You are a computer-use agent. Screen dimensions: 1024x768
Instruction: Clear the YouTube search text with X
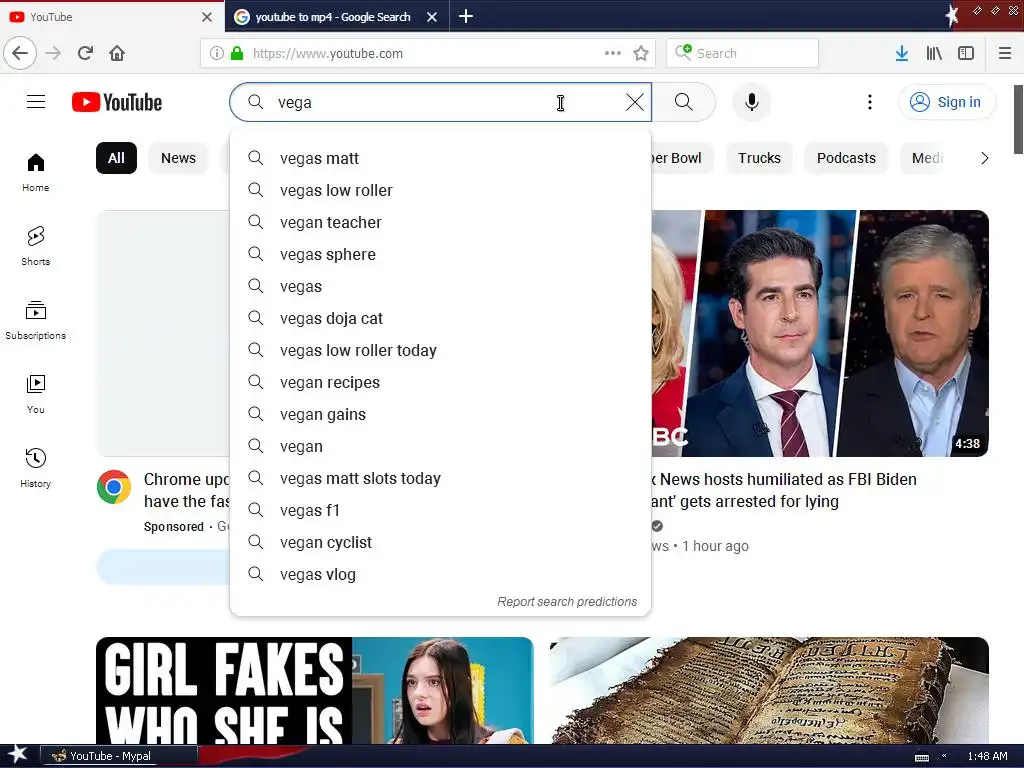[635, 102]
